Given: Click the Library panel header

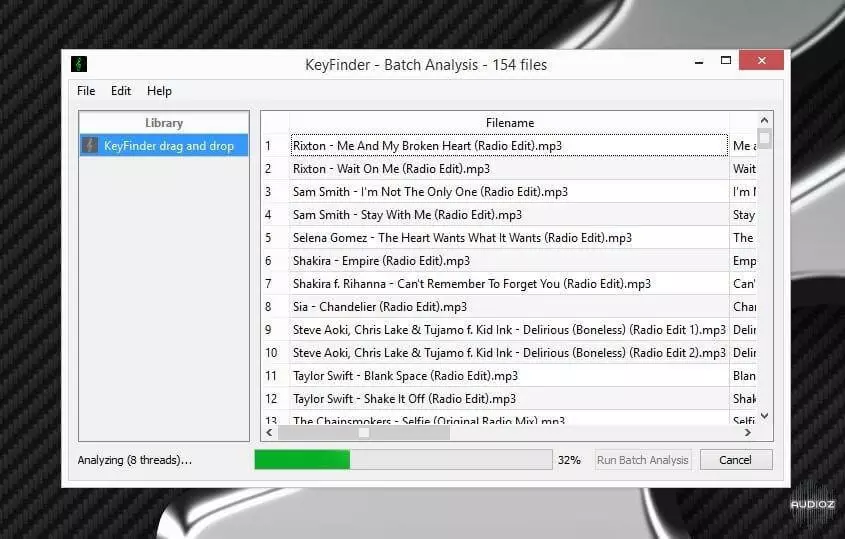Looking at the screenshot, I should click(164, 123).
